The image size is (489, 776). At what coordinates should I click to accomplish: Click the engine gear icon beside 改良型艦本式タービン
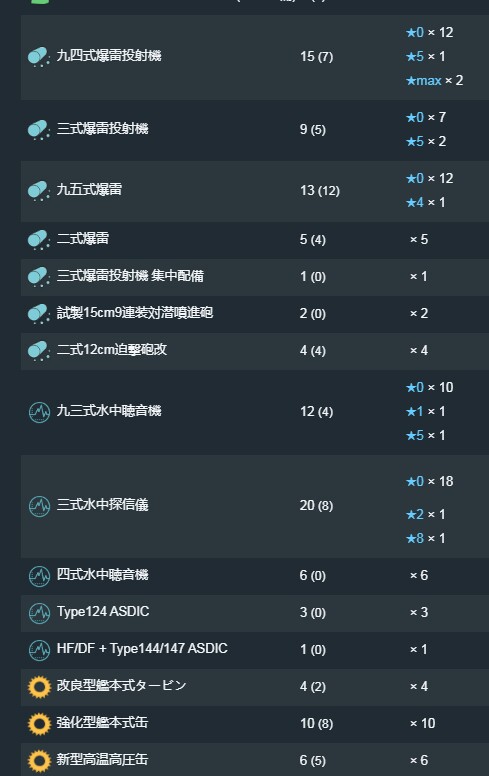pyautogui.click(x=39, y=686)
